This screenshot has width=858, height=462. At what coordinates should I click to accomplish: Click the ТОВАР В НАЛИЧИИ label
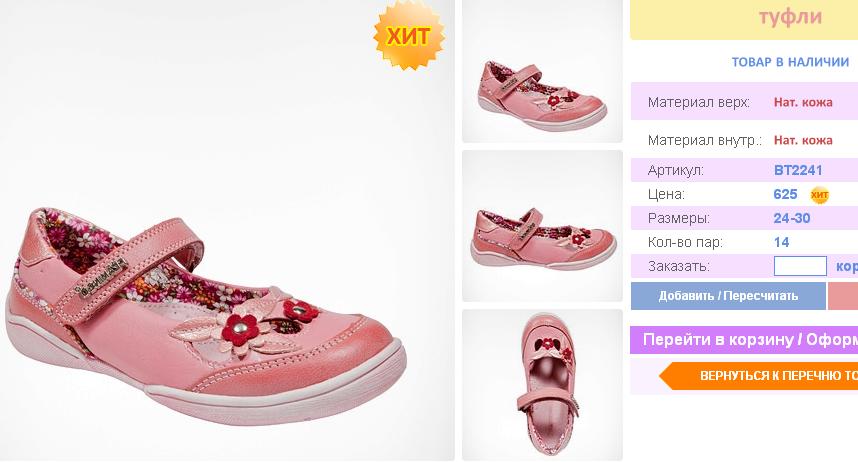pos(790,62)
